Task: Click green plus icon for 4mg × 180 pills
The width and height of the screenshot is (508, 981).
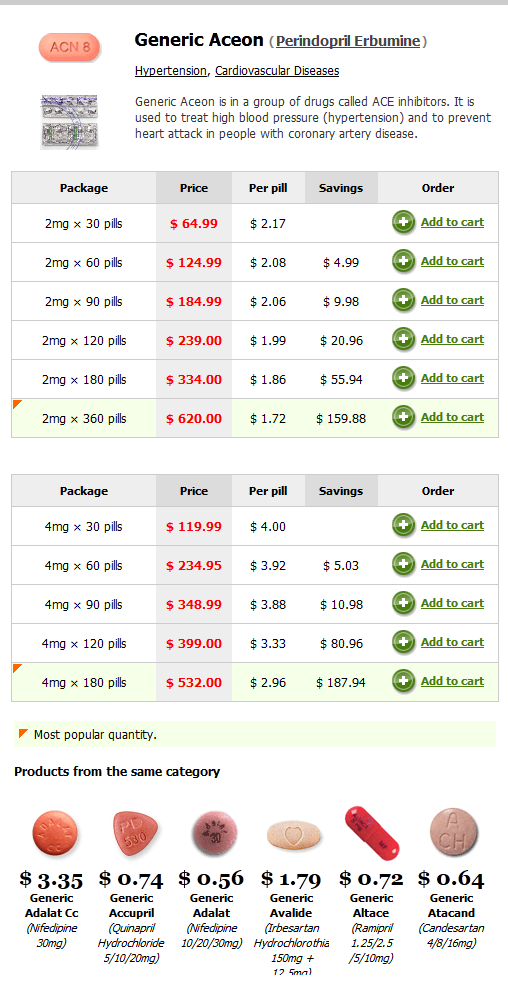Action: pos(404,681)
